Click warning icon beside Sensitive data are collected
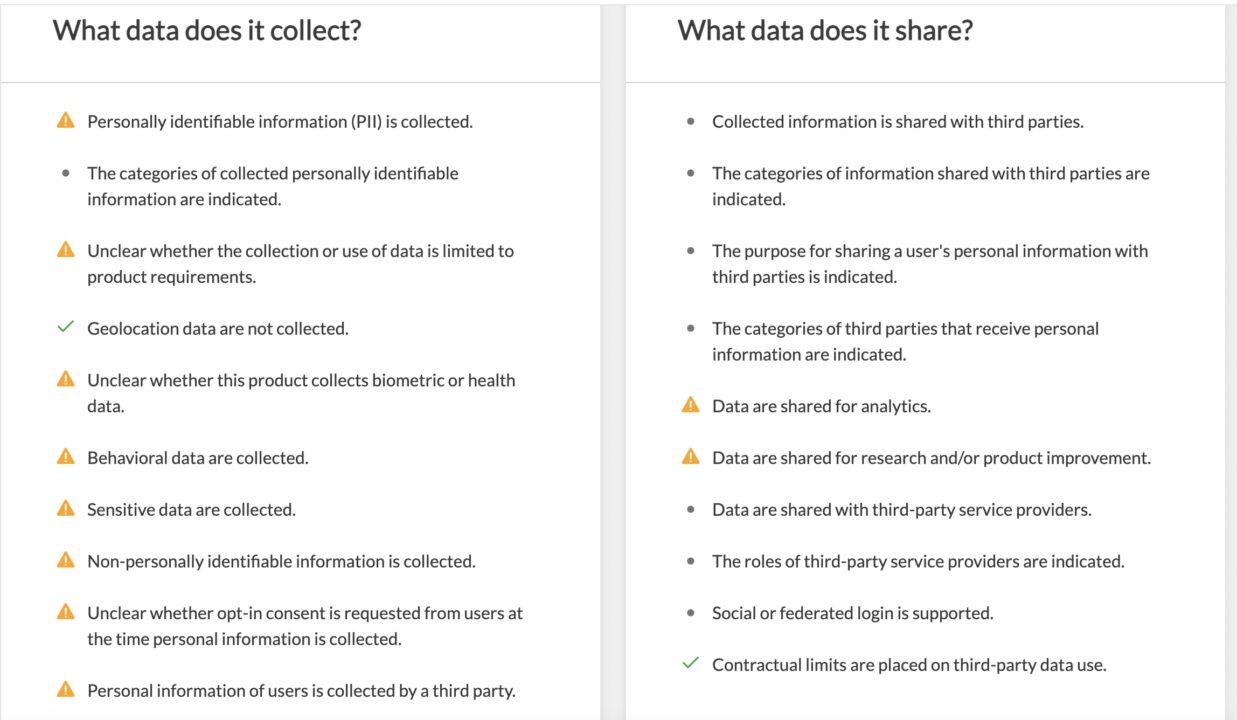1237x720 pixels. pyautogui.click(x=66, y=509)
